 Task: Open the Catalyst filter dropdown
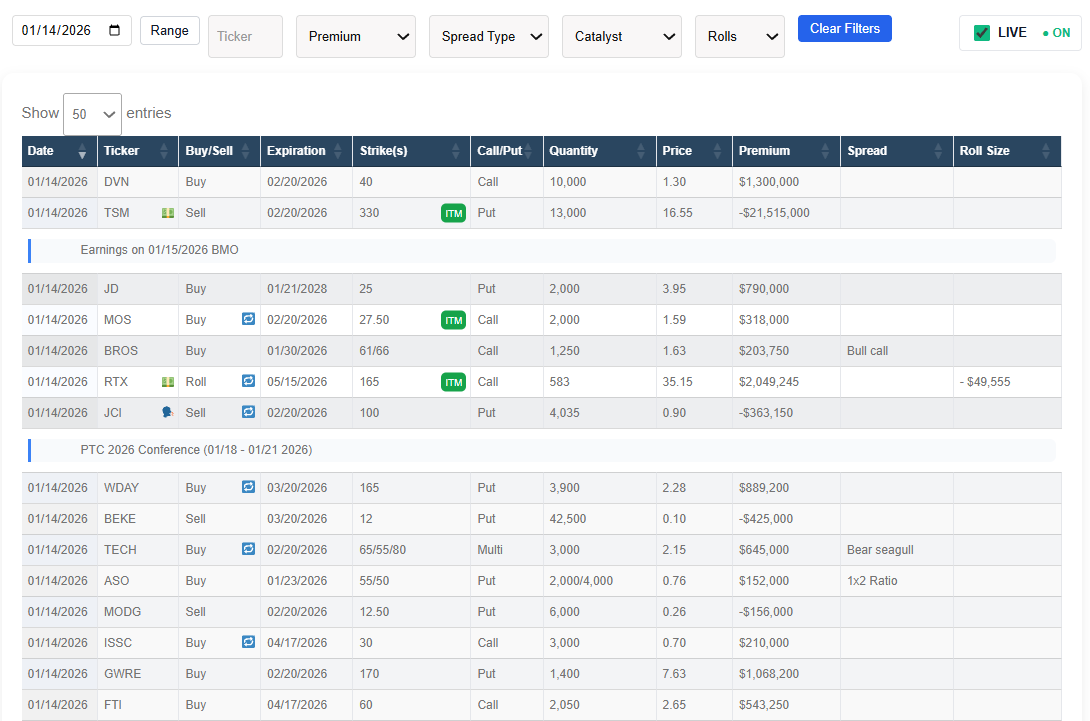coord(621,36)
